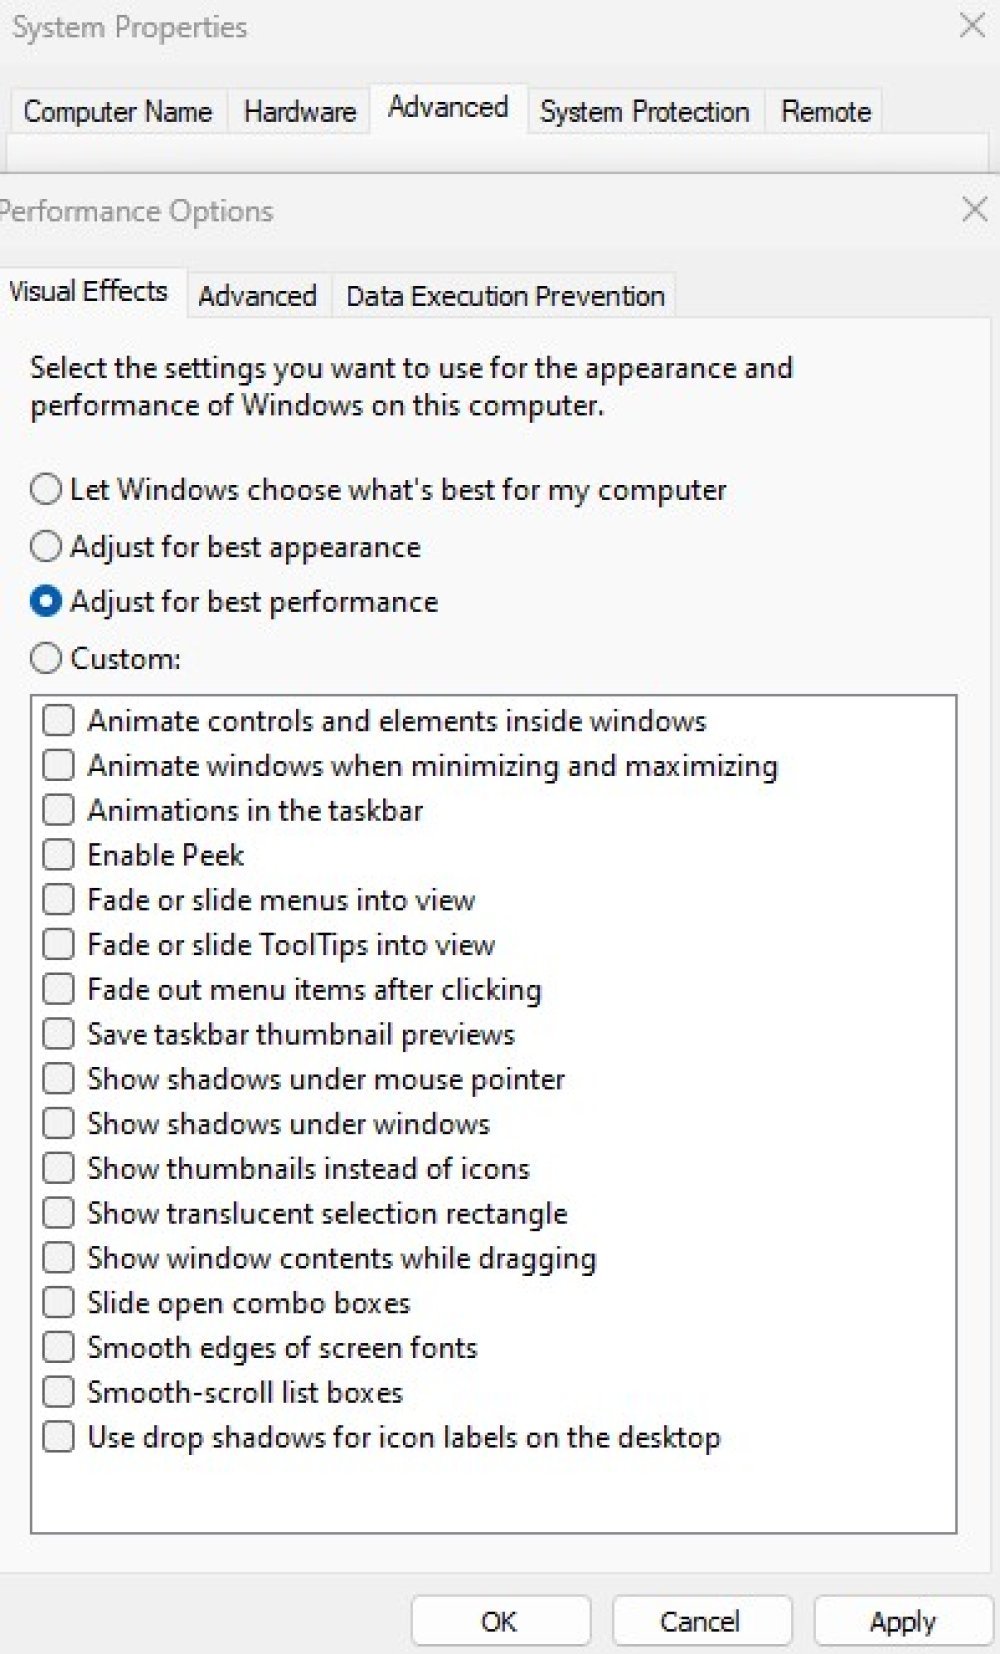Close the Performance Options dialog
1000x1654 pixels.
(x=975, y=209)
